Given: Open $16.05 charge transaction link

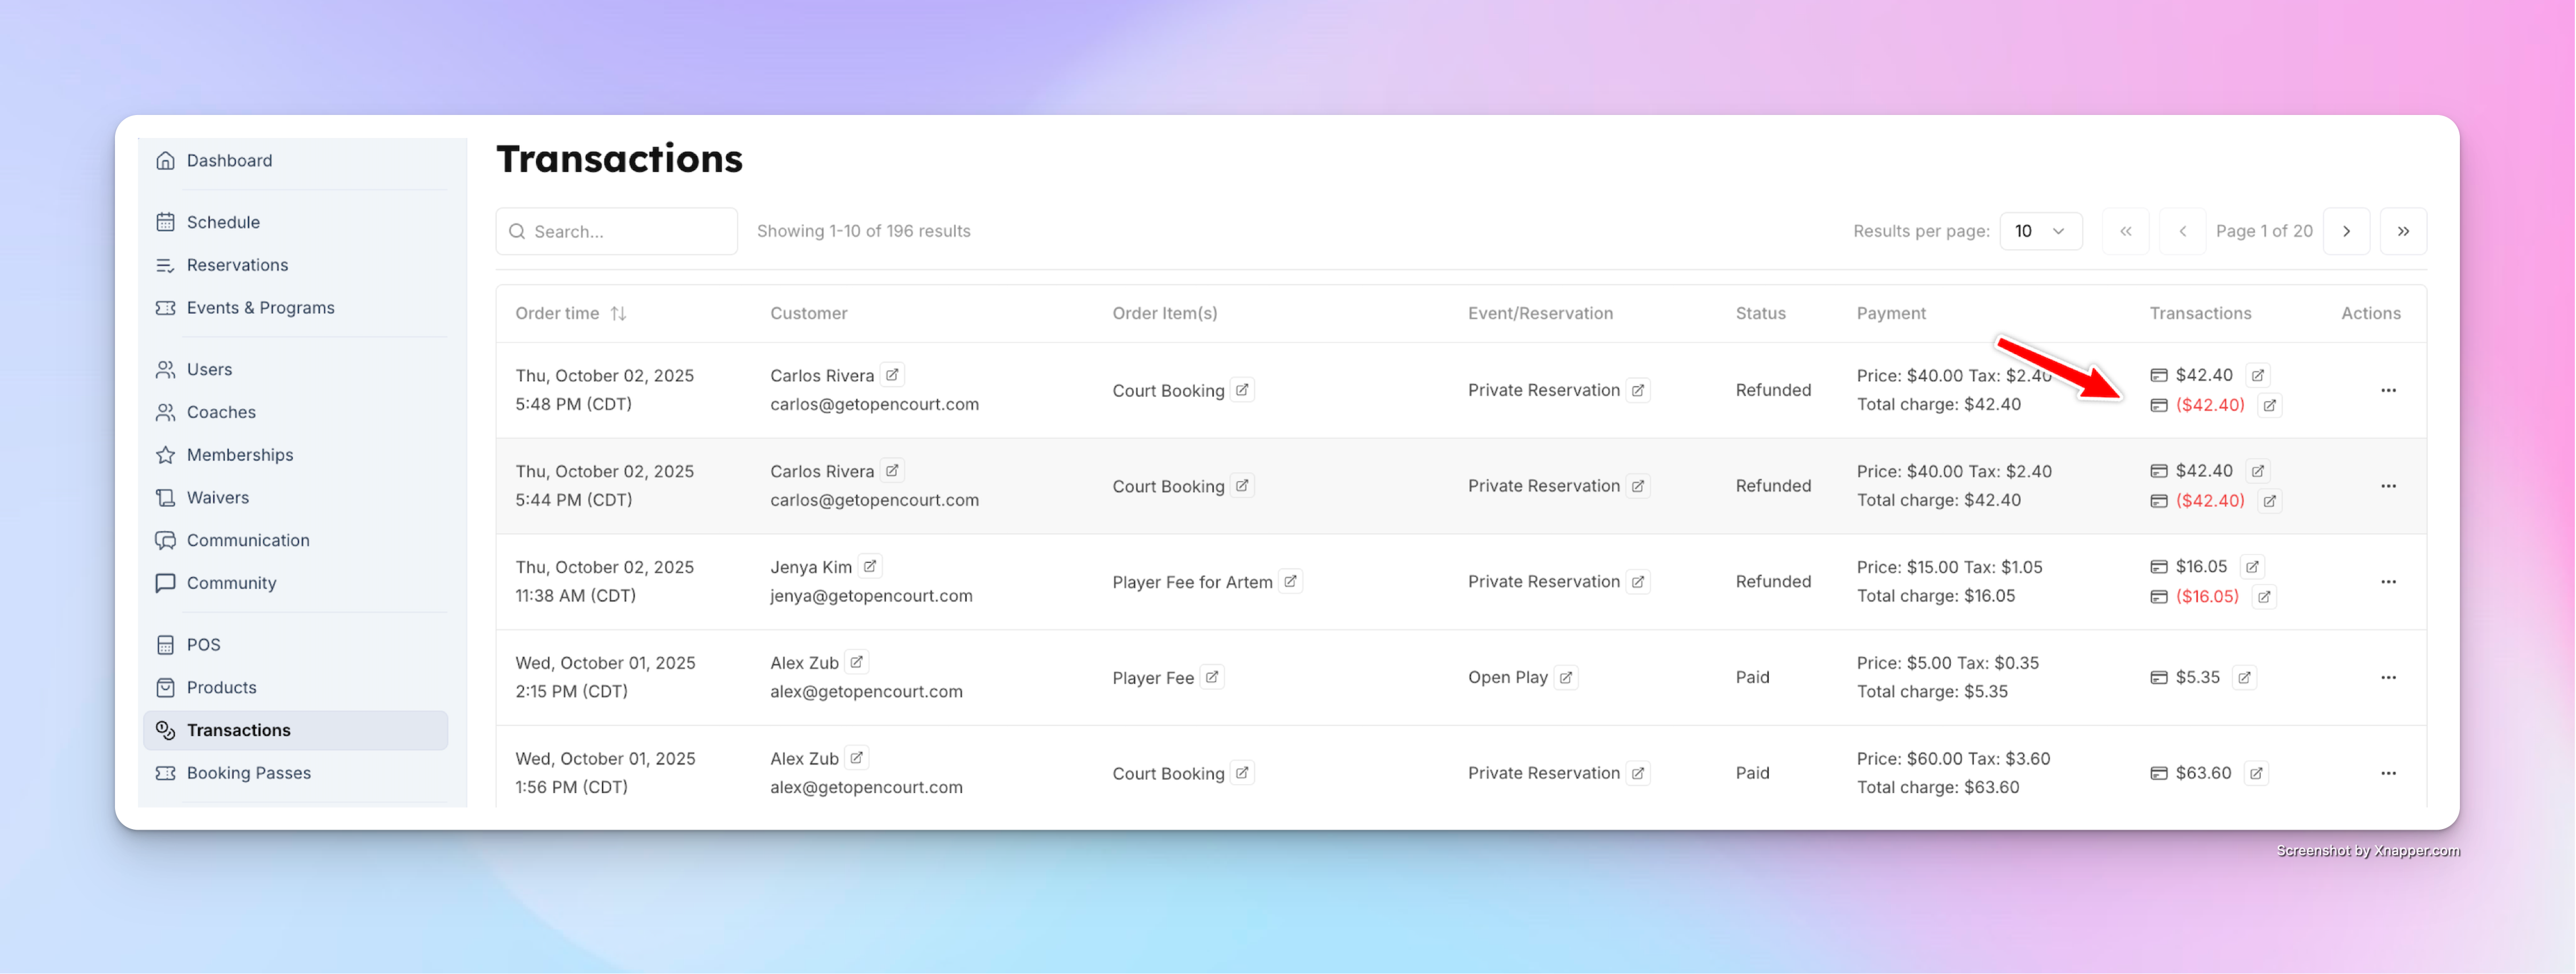Looking at the screenshot, I should (x=2252, y=566).
